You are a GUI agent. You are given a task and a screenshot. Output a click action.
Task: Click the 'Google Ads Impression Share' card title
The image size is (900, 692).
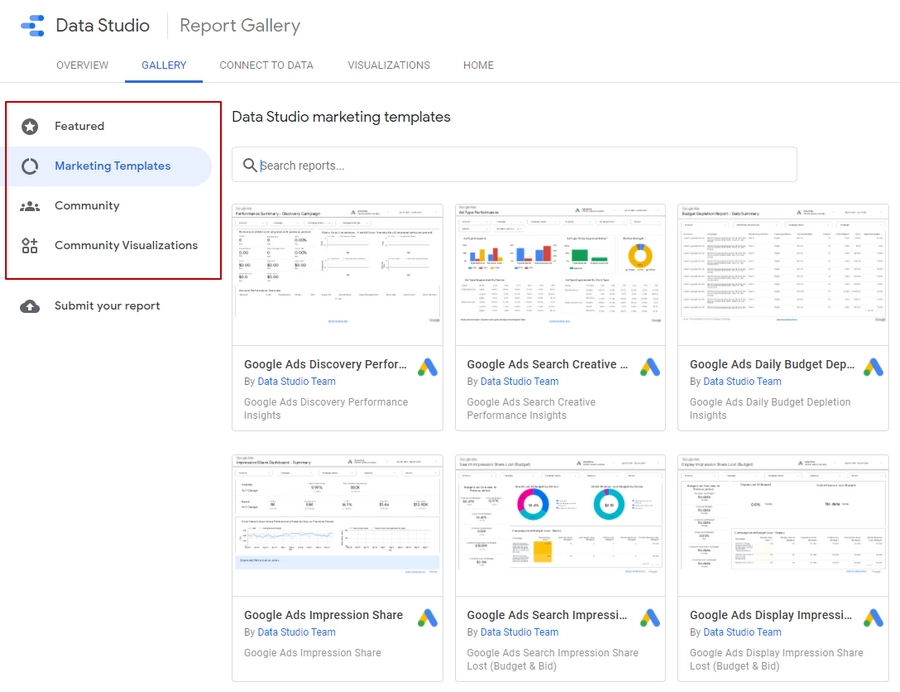pyautogui.click(x=323, y=615)
